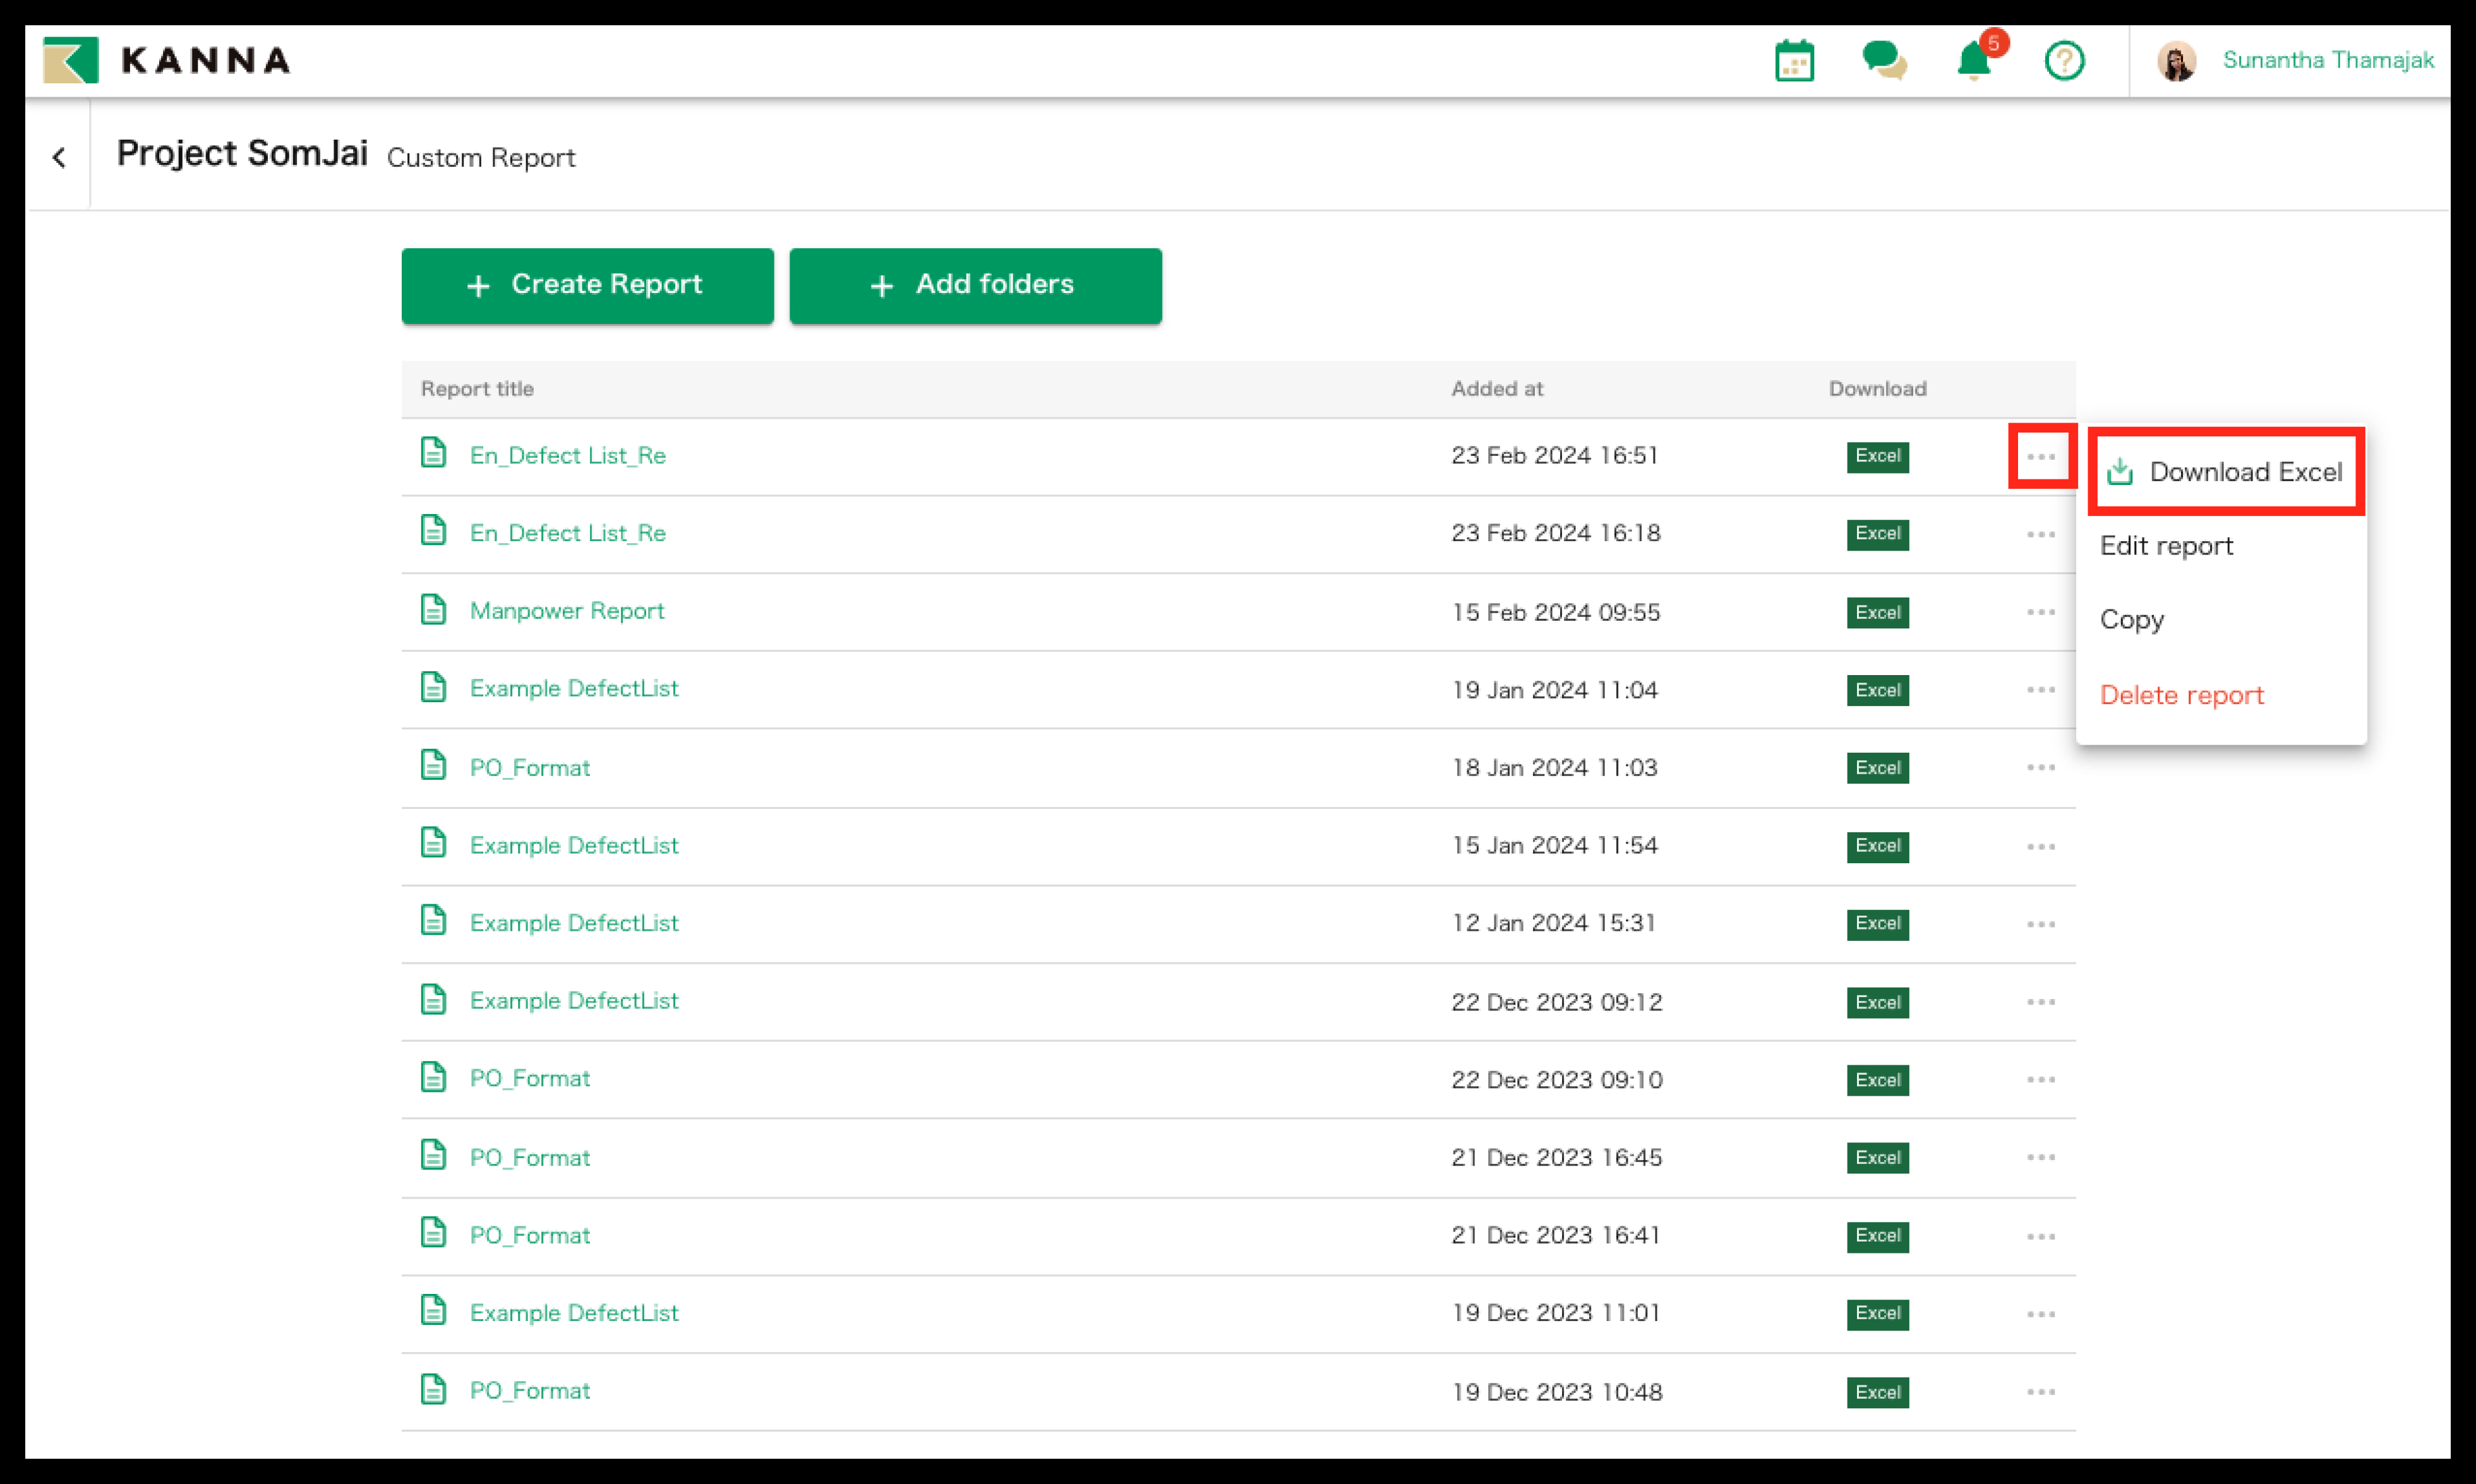
Task: Select Delete report menu entry
Action: coord(2181,695)
